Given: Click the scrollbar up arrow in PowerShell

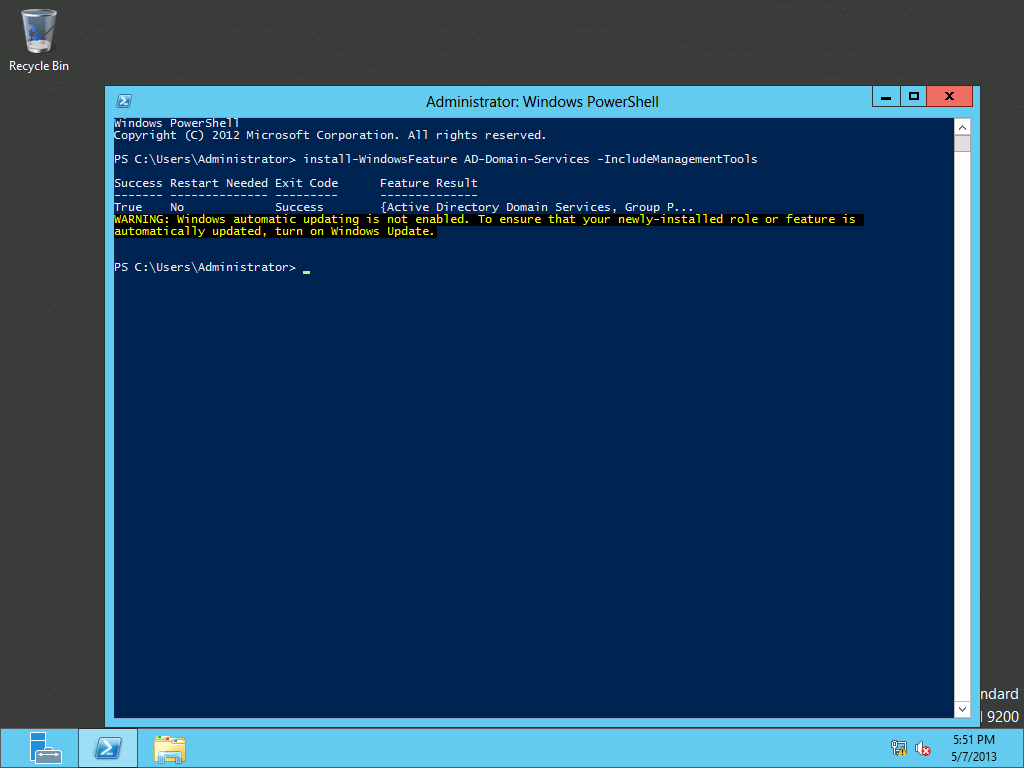Looking at the screenshot, I should [962, 127].
